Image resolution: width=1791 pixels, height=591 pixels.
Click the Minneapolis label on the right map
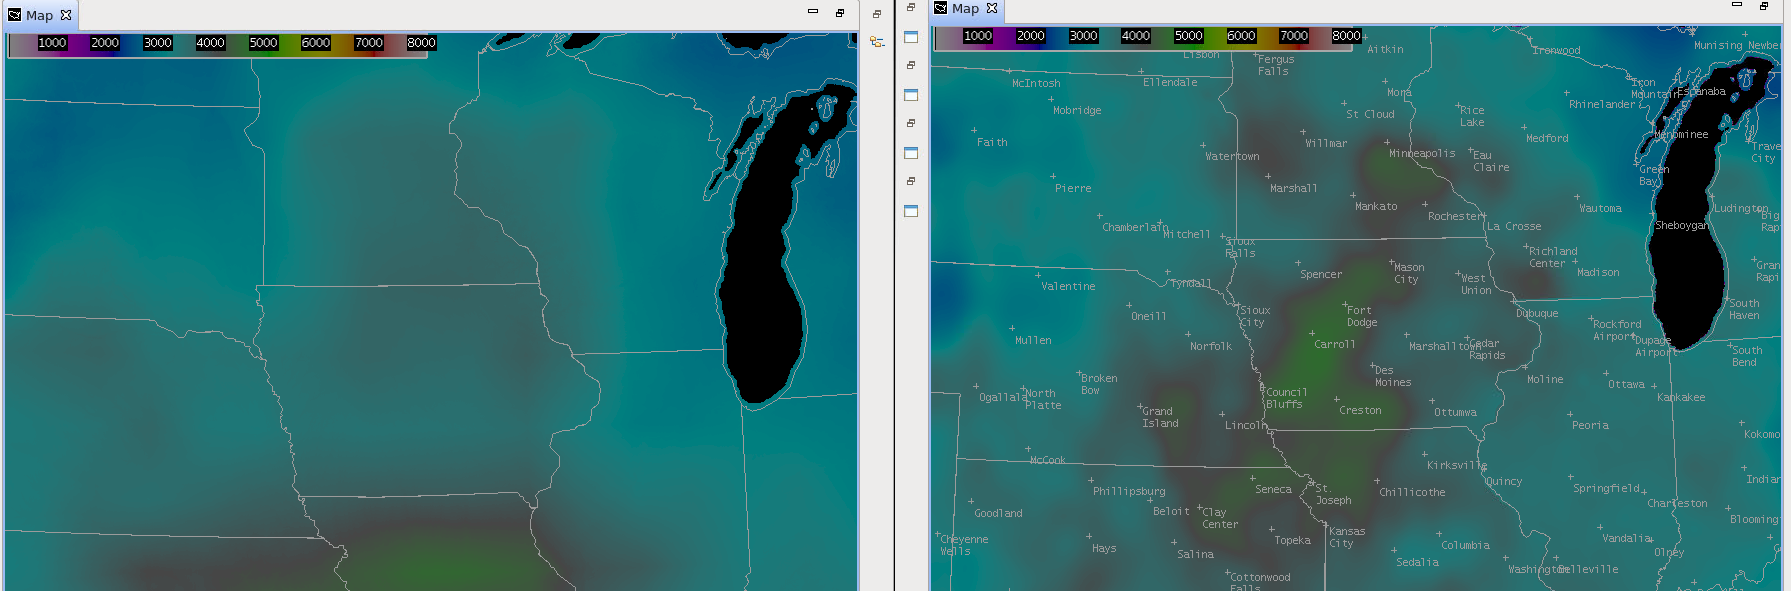(1422, 154)
